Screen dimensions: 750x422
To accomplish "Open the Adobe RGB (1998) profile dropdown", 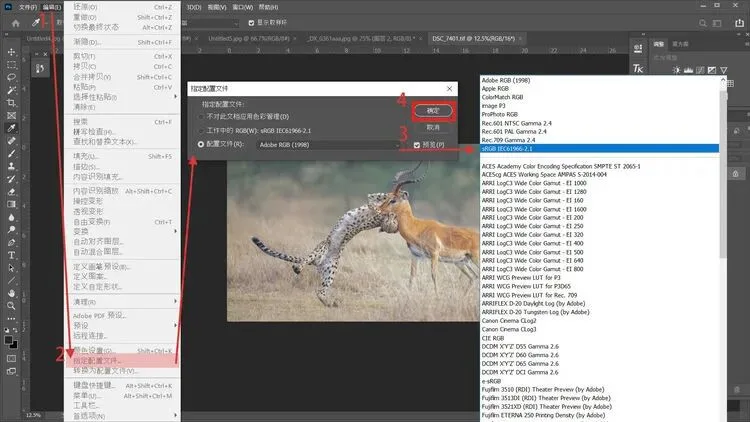I will pos(329,144).
